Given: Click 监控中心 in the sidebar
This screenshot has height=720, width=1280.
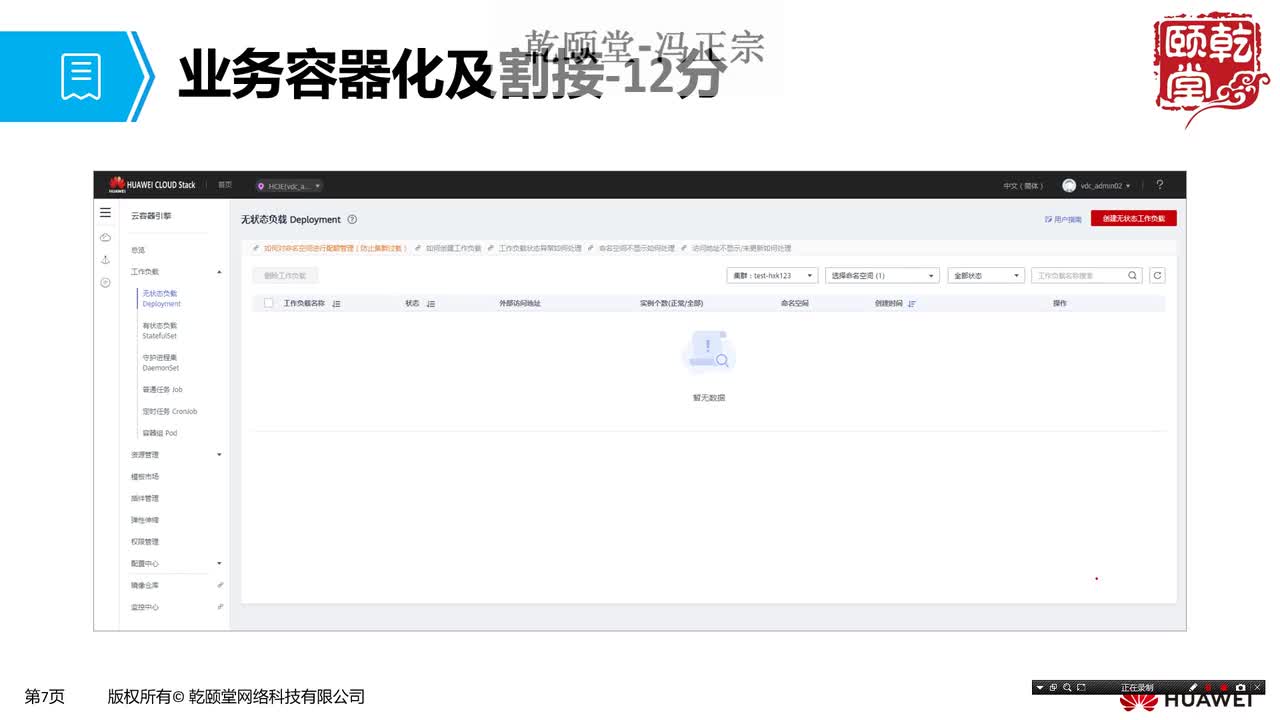Looking at the screenshot, I should [145, 607].
